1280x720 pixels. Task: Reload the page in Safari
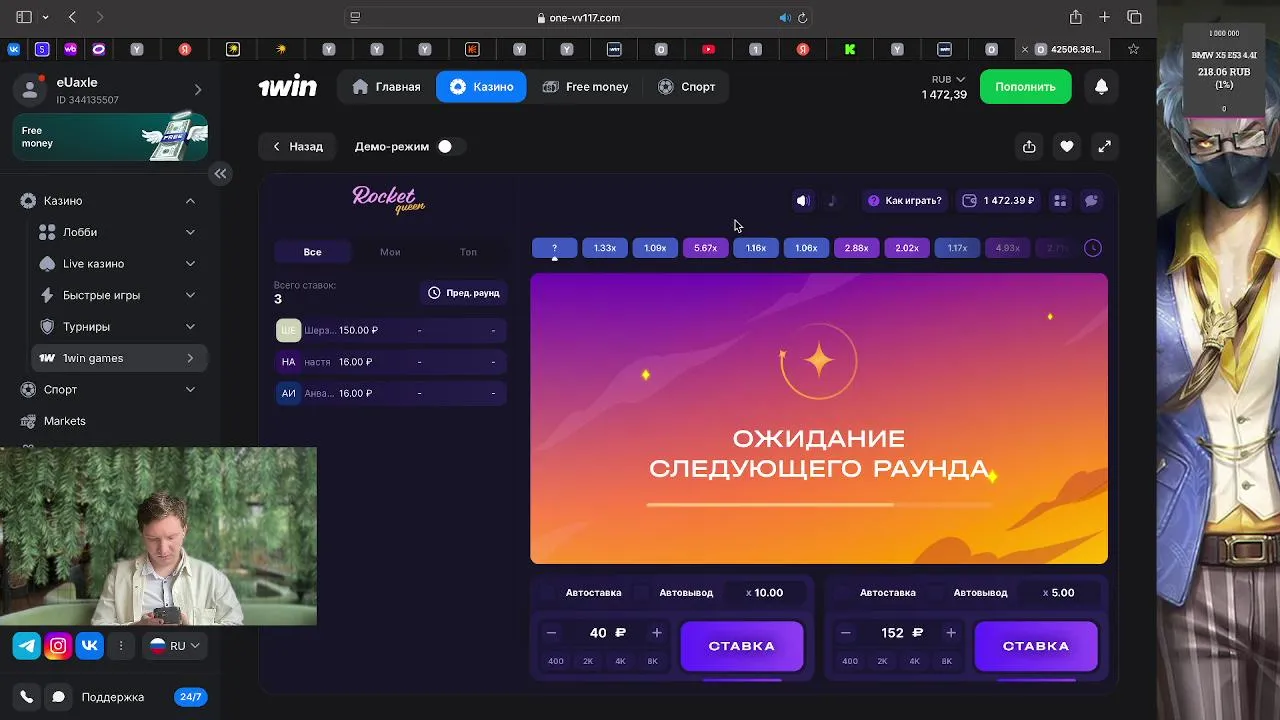pyautogui.click(x=802, y=18)
